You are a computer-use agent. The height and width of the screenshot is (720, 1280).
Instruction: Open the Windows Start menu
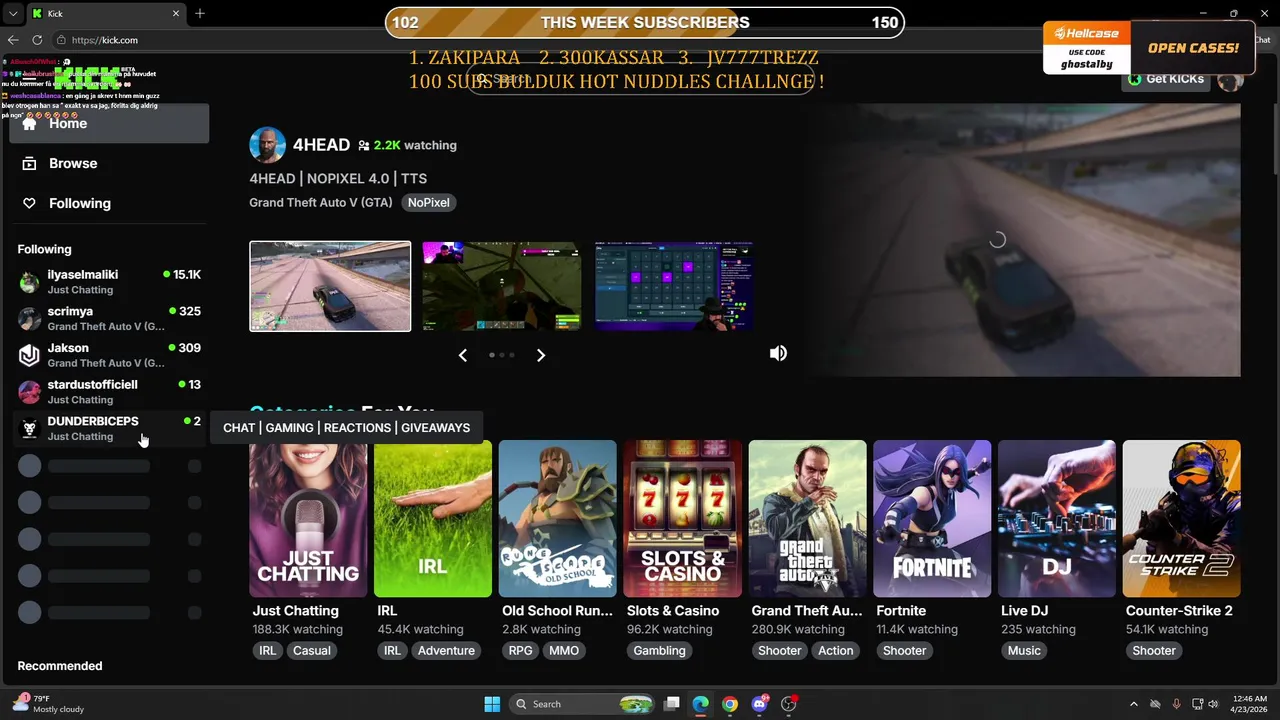click(x=492, y=704)
